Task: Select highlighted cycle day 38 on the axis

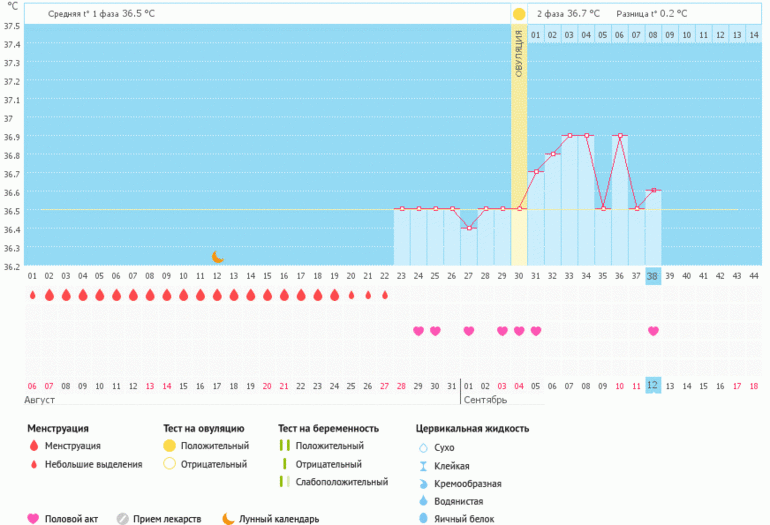Action: click(653, 276)
